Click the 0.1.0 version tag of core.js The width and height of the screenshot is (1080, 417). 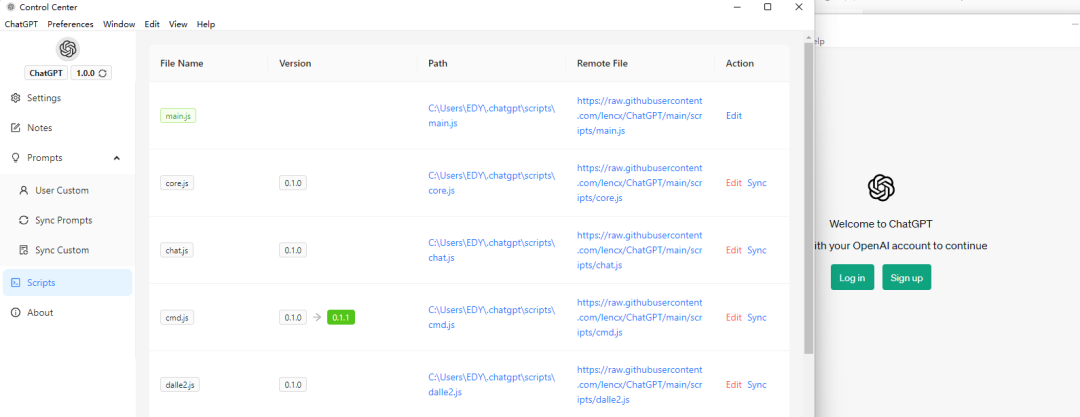(x=293, y=183)
